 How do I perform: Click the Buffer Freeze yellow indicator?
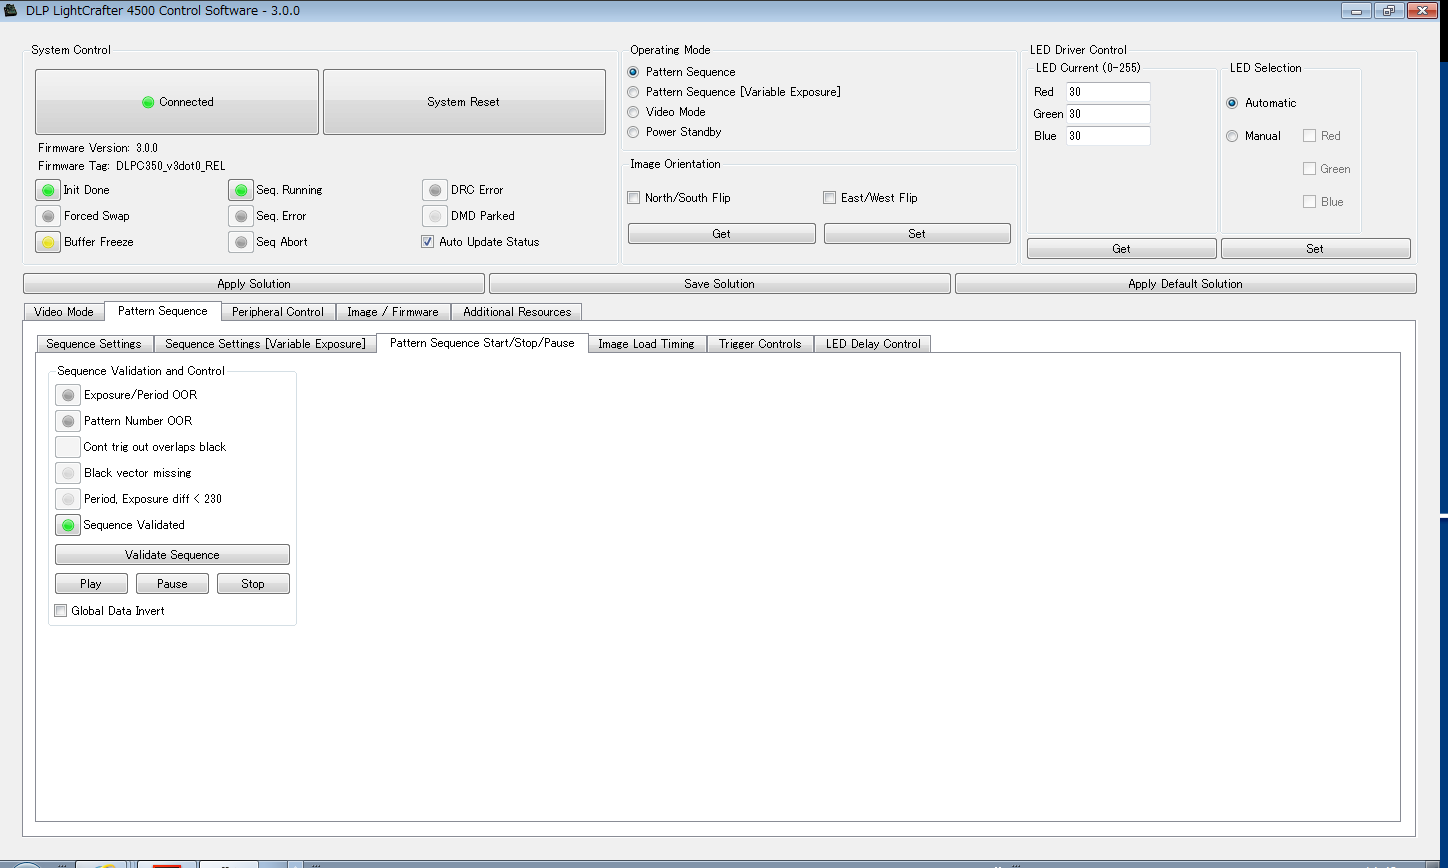coord(47,242)
